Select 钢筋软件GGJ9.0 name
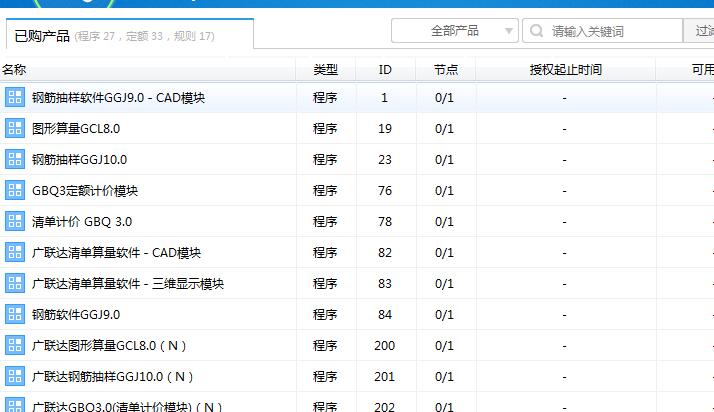714x412 pixels. coord(76,315)
